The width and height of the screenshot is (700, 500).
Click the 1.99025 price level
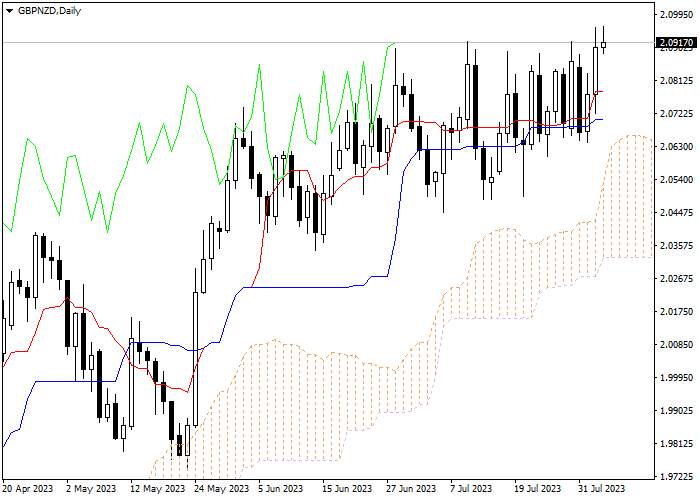click(x=676, y=410)
